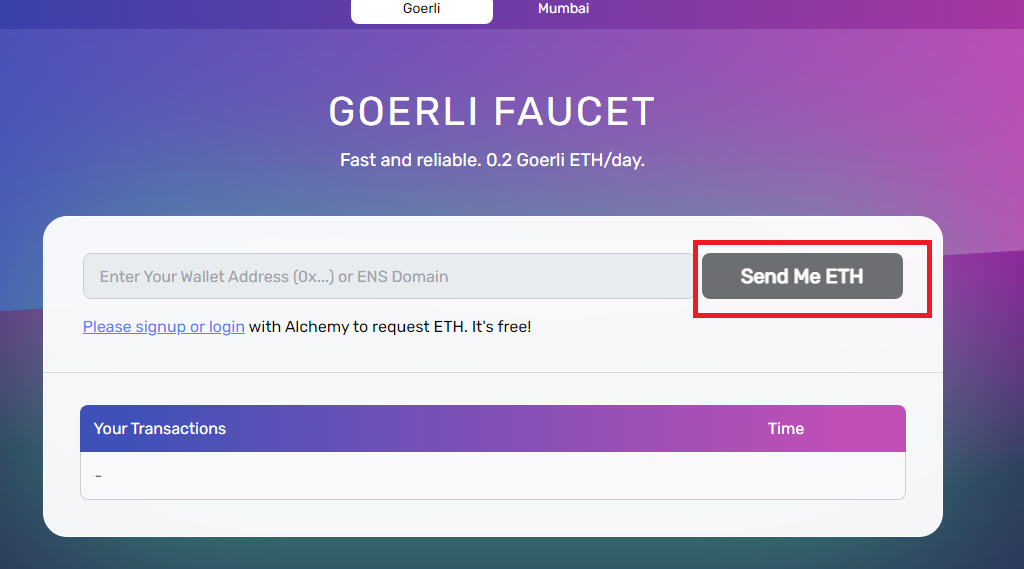The width and height of the screenshot is (1024, 569).
Task: Switch to the Mumbai network tab
Action: (x=564, y=9)
